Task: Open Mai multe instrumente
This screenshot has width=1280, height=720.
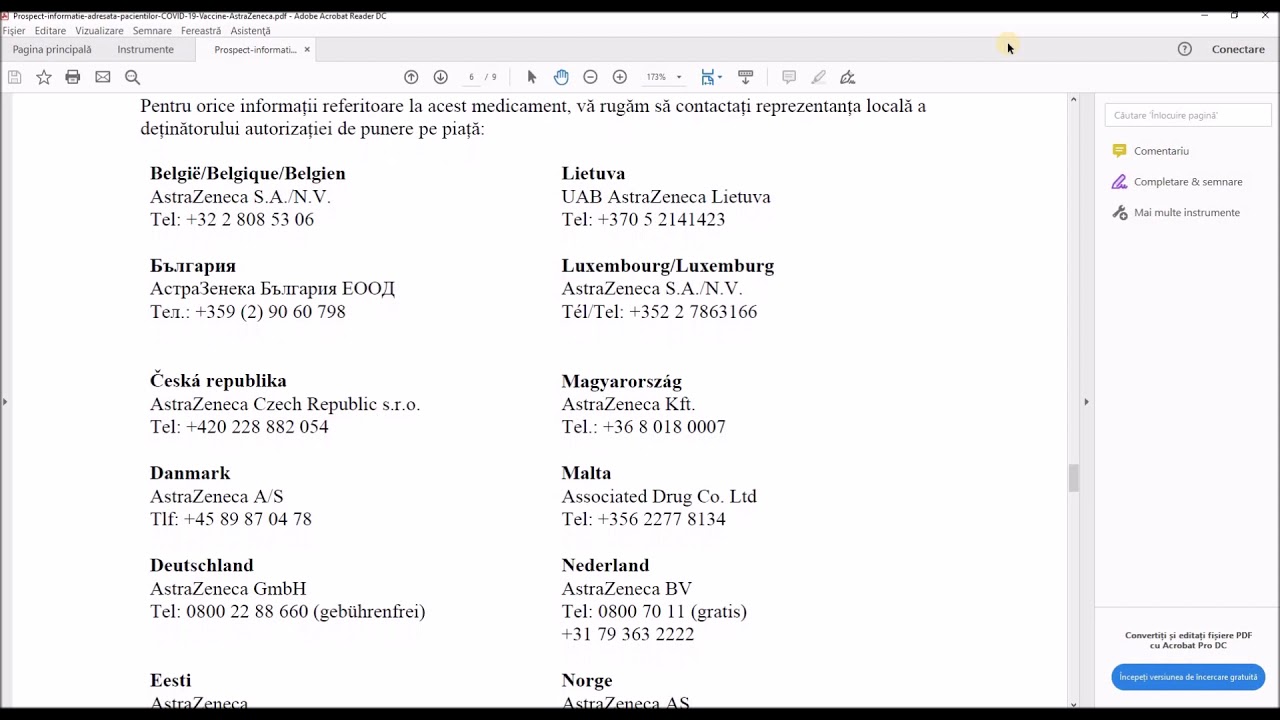Action: (1187, 212)
